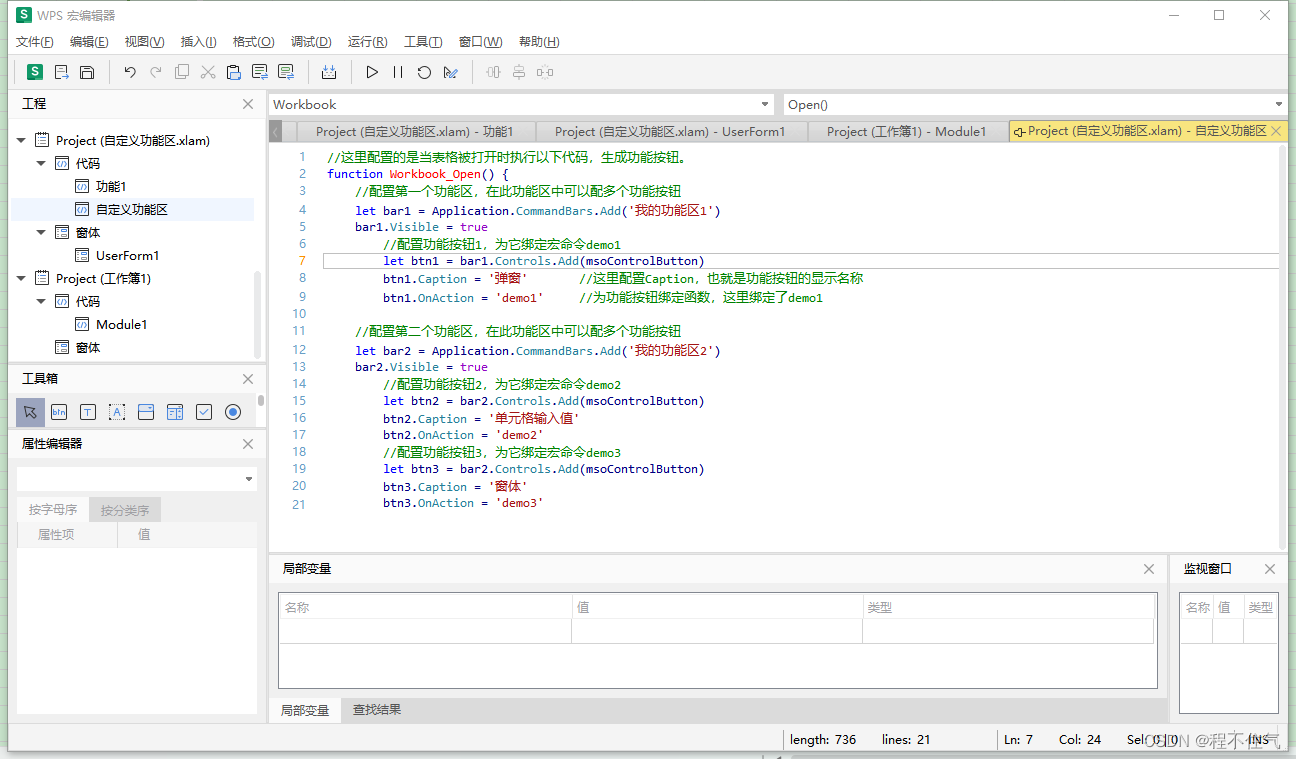
Task: Select the textbox control in the toolbox
Action: (87, 411)
